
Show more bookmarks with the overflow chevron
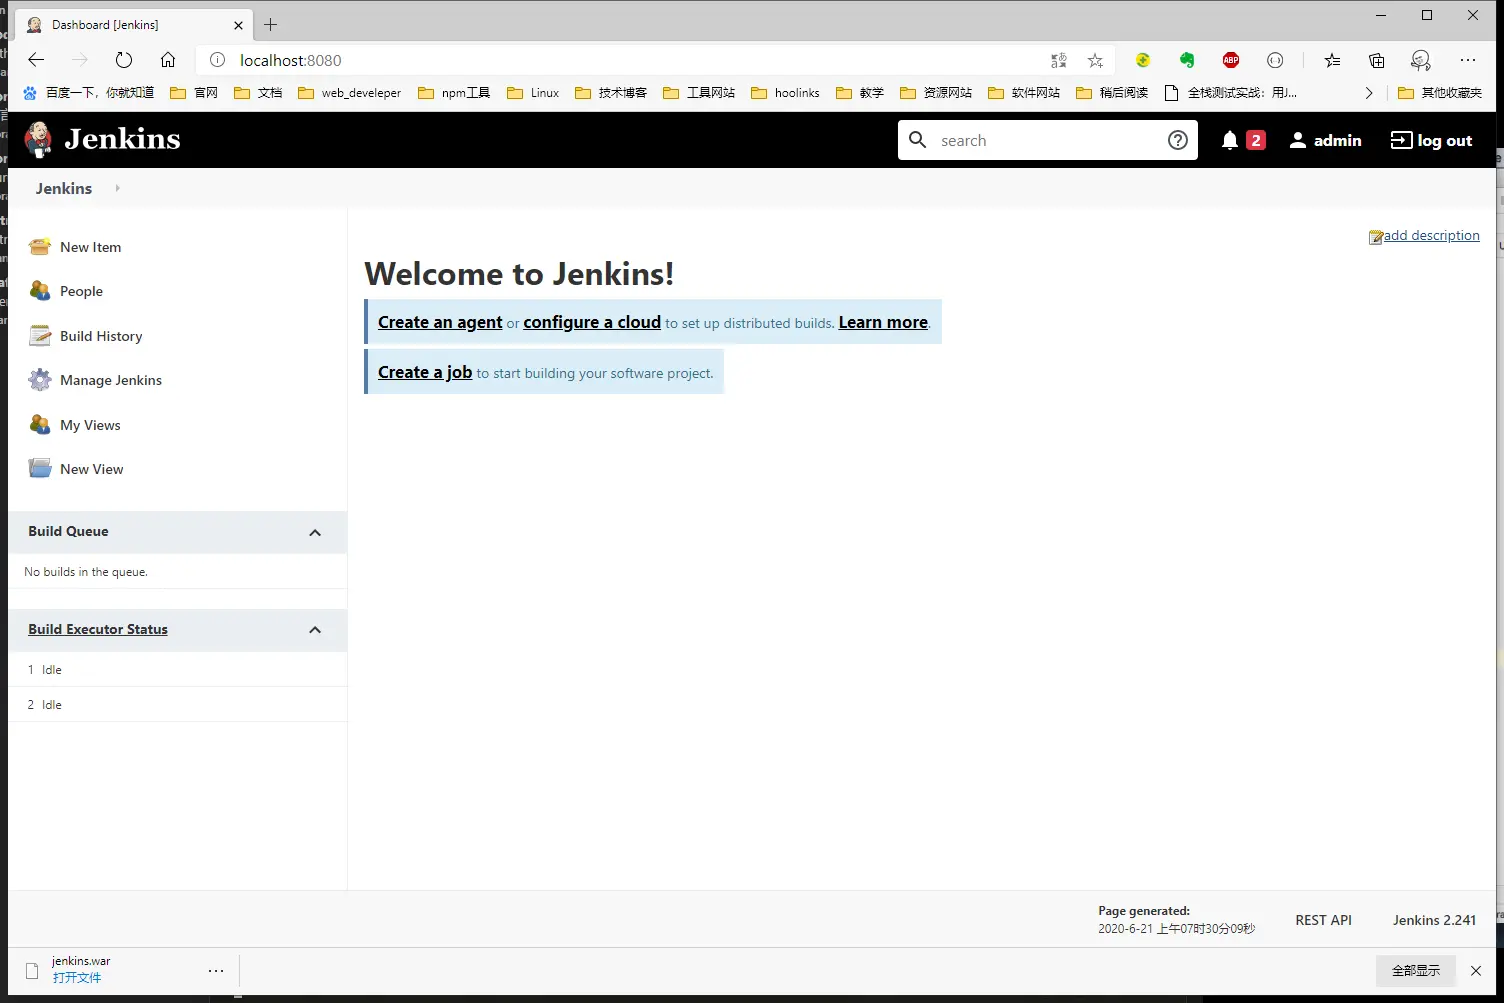[1369, 93]
